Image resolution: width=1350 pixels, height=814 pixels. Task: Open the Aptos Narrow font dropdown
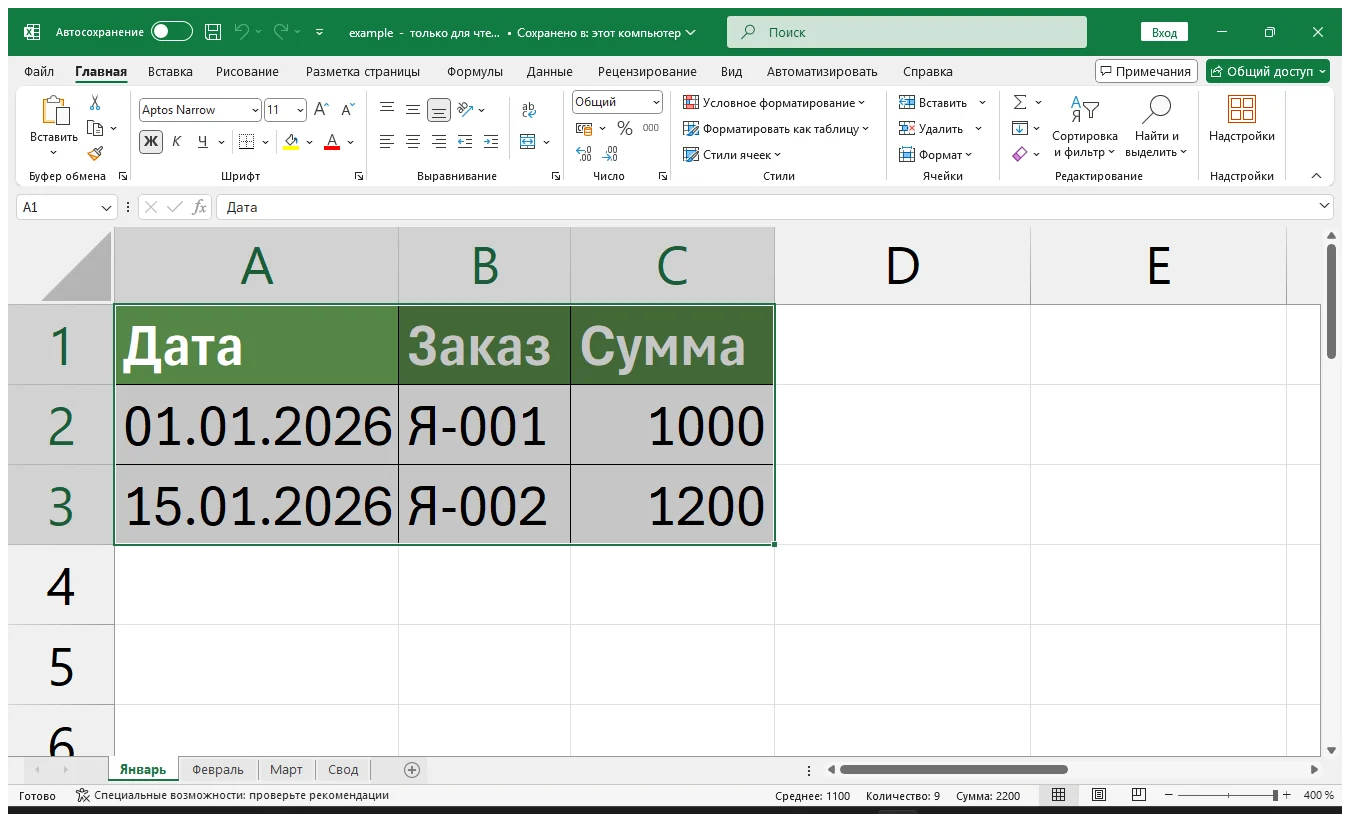coord(255,110)
